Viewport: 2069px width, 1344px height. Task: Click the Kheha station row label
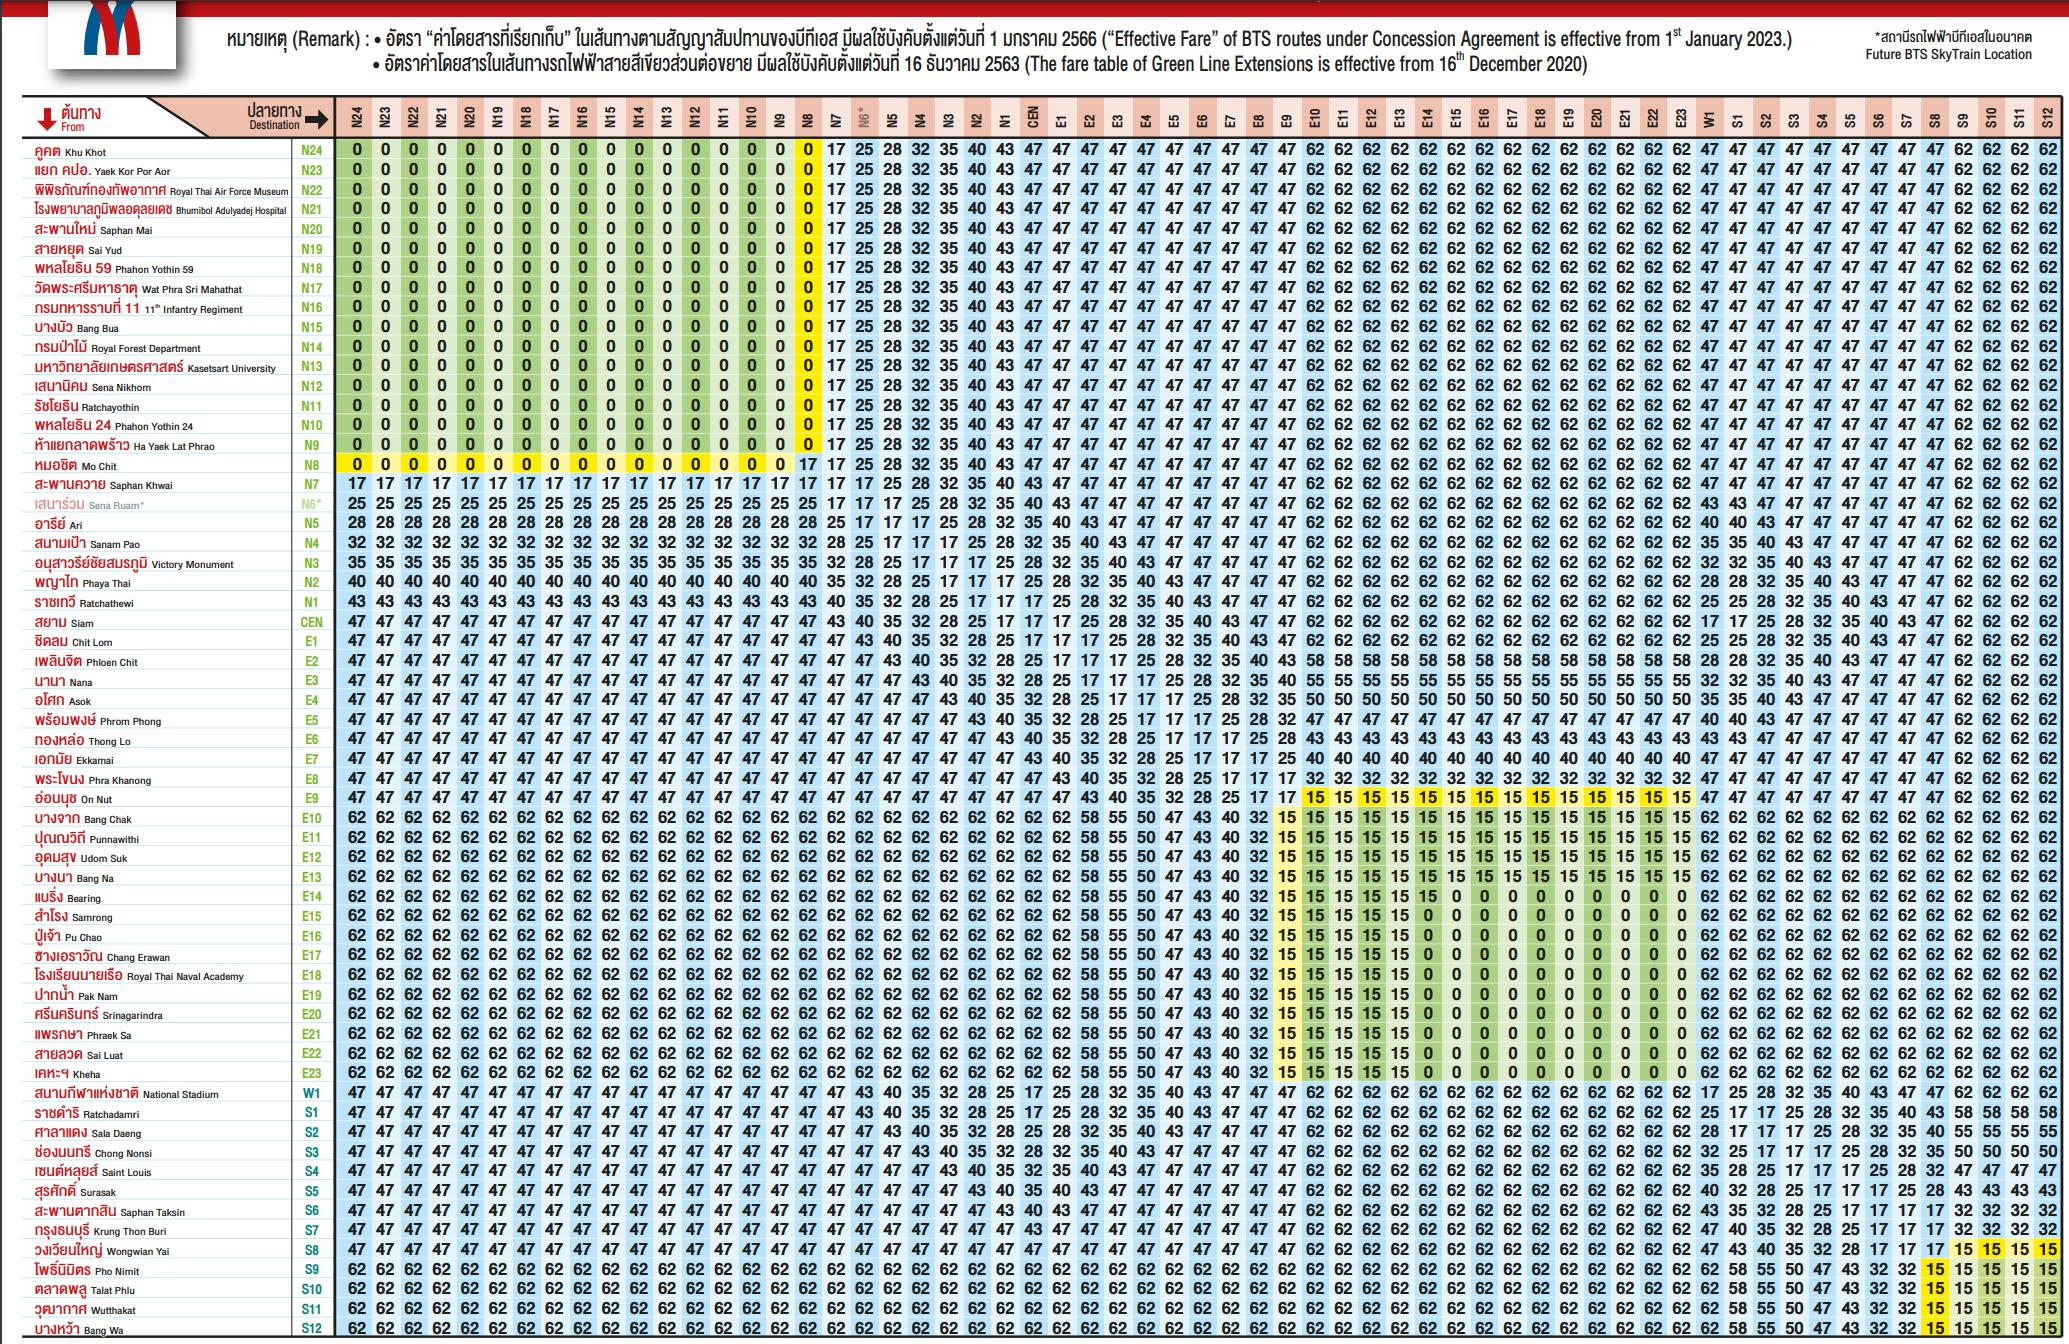67,1073
